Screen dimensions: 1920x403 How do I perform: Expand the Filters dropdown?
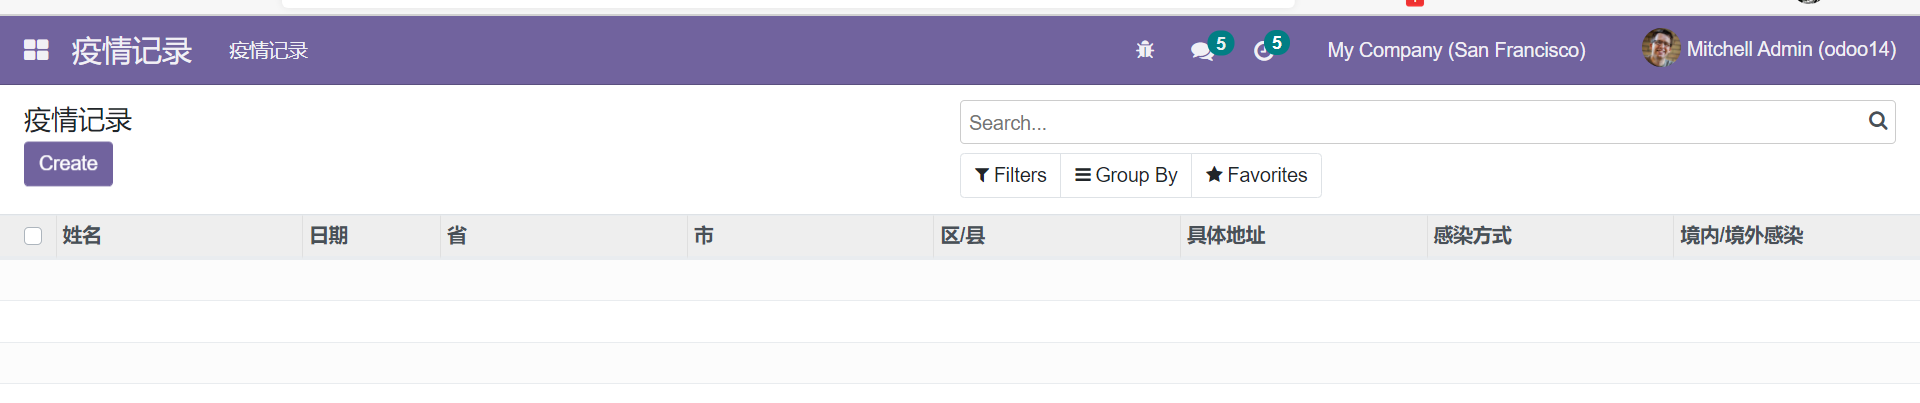(1011, 175)
